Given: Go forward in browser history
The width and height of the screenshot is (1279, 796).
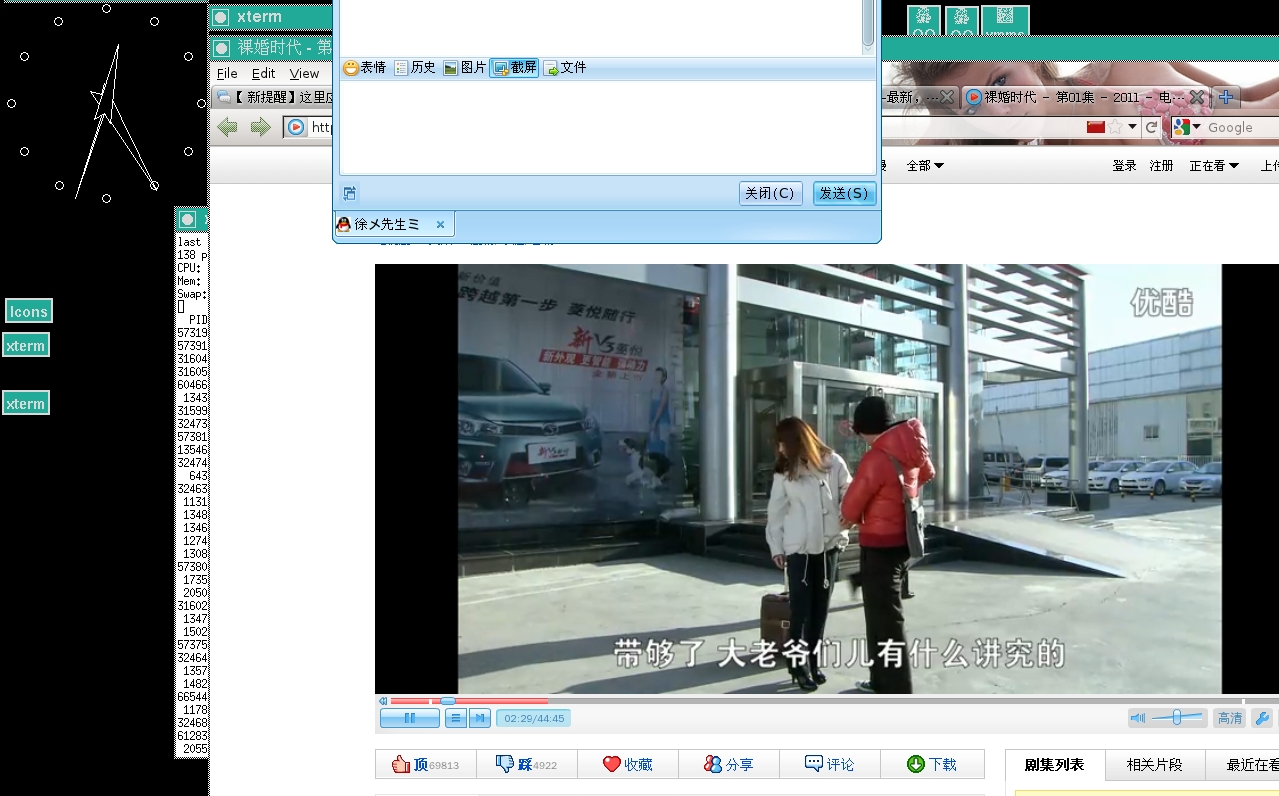Looking at the screenshot, I should pyautogui.click(x=261, y=127).
